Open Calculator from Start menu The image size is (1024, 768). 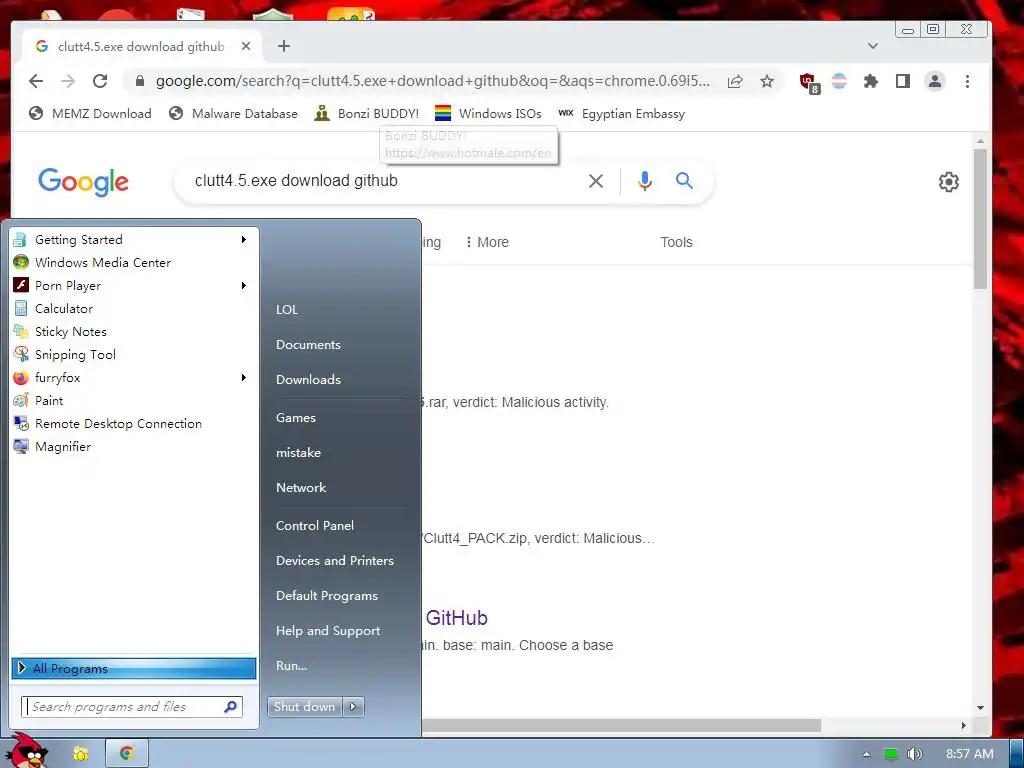133,308
